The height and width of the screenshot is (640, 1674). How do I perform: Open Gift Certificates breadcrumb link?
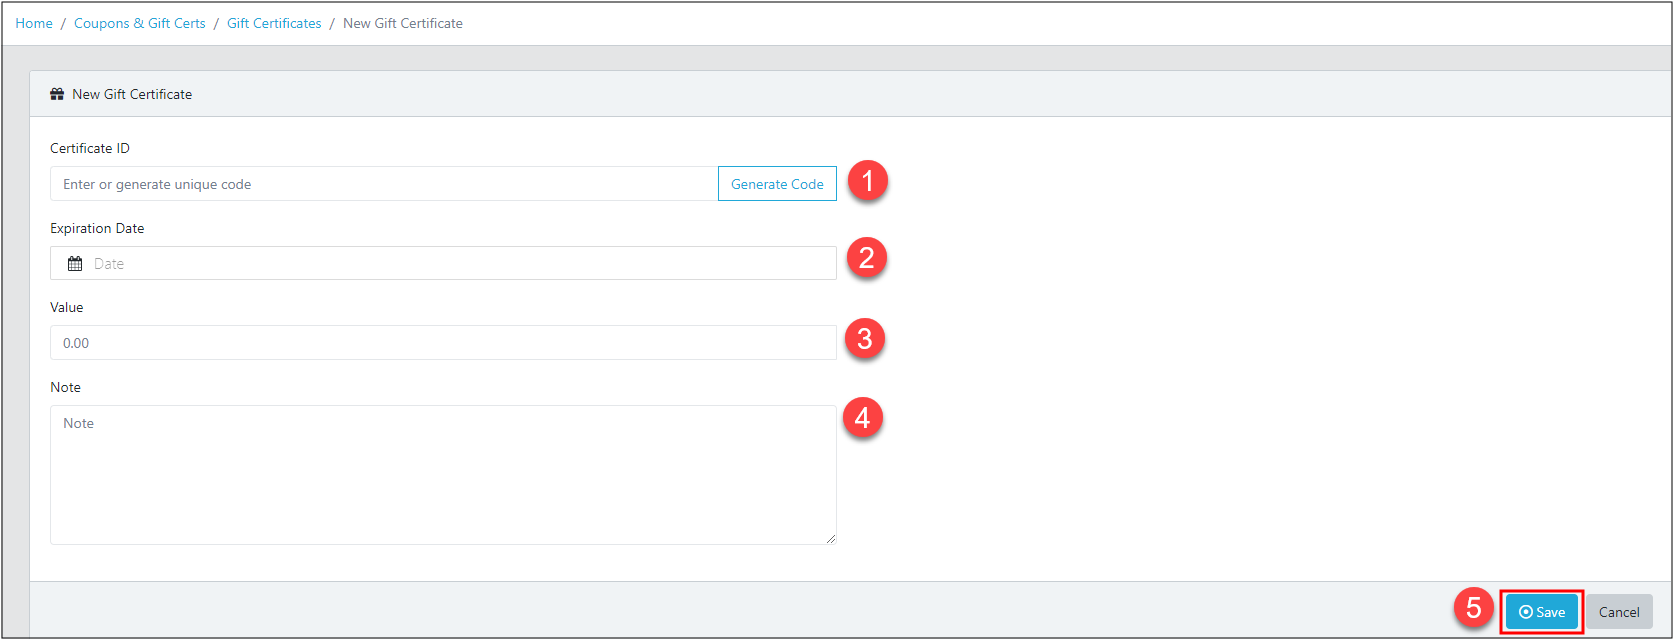pos(274,23)
